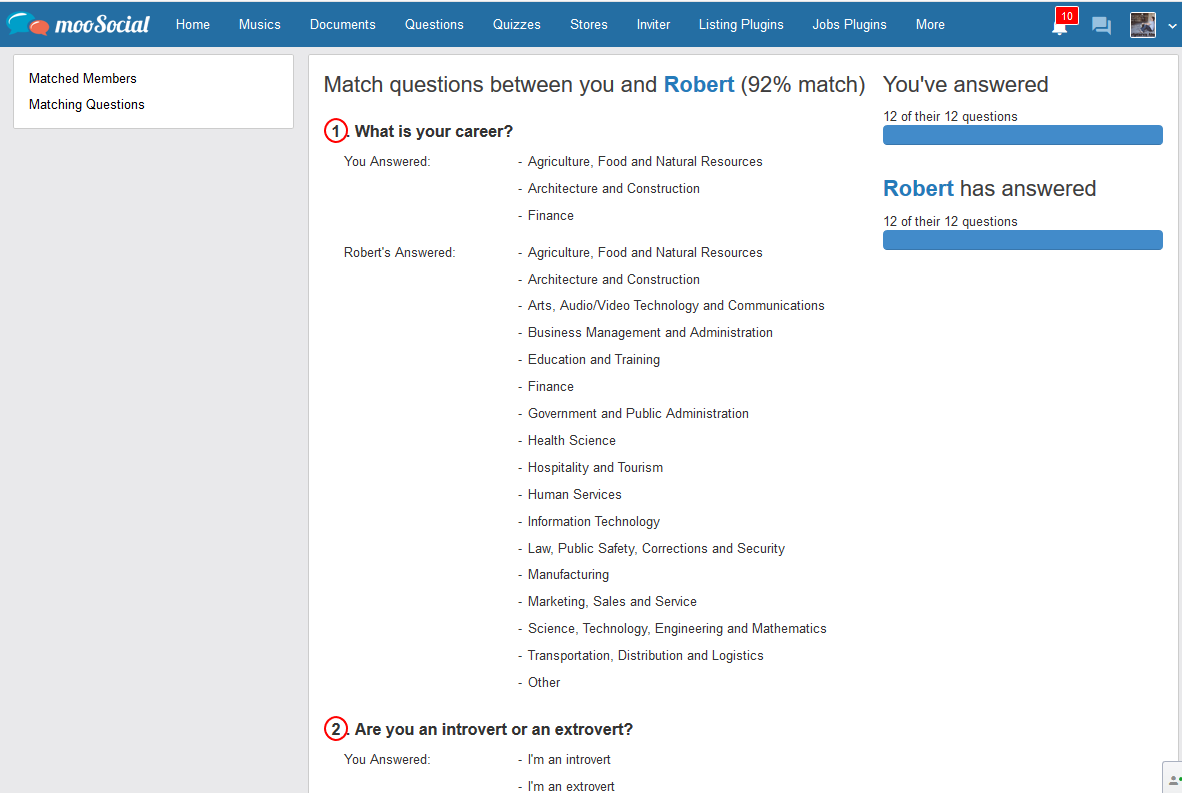Image resolution: width=1182 pixels, height=793 pixels.
Task: Select Matched Members in the sidebar
Action: (x=83, y=78)
